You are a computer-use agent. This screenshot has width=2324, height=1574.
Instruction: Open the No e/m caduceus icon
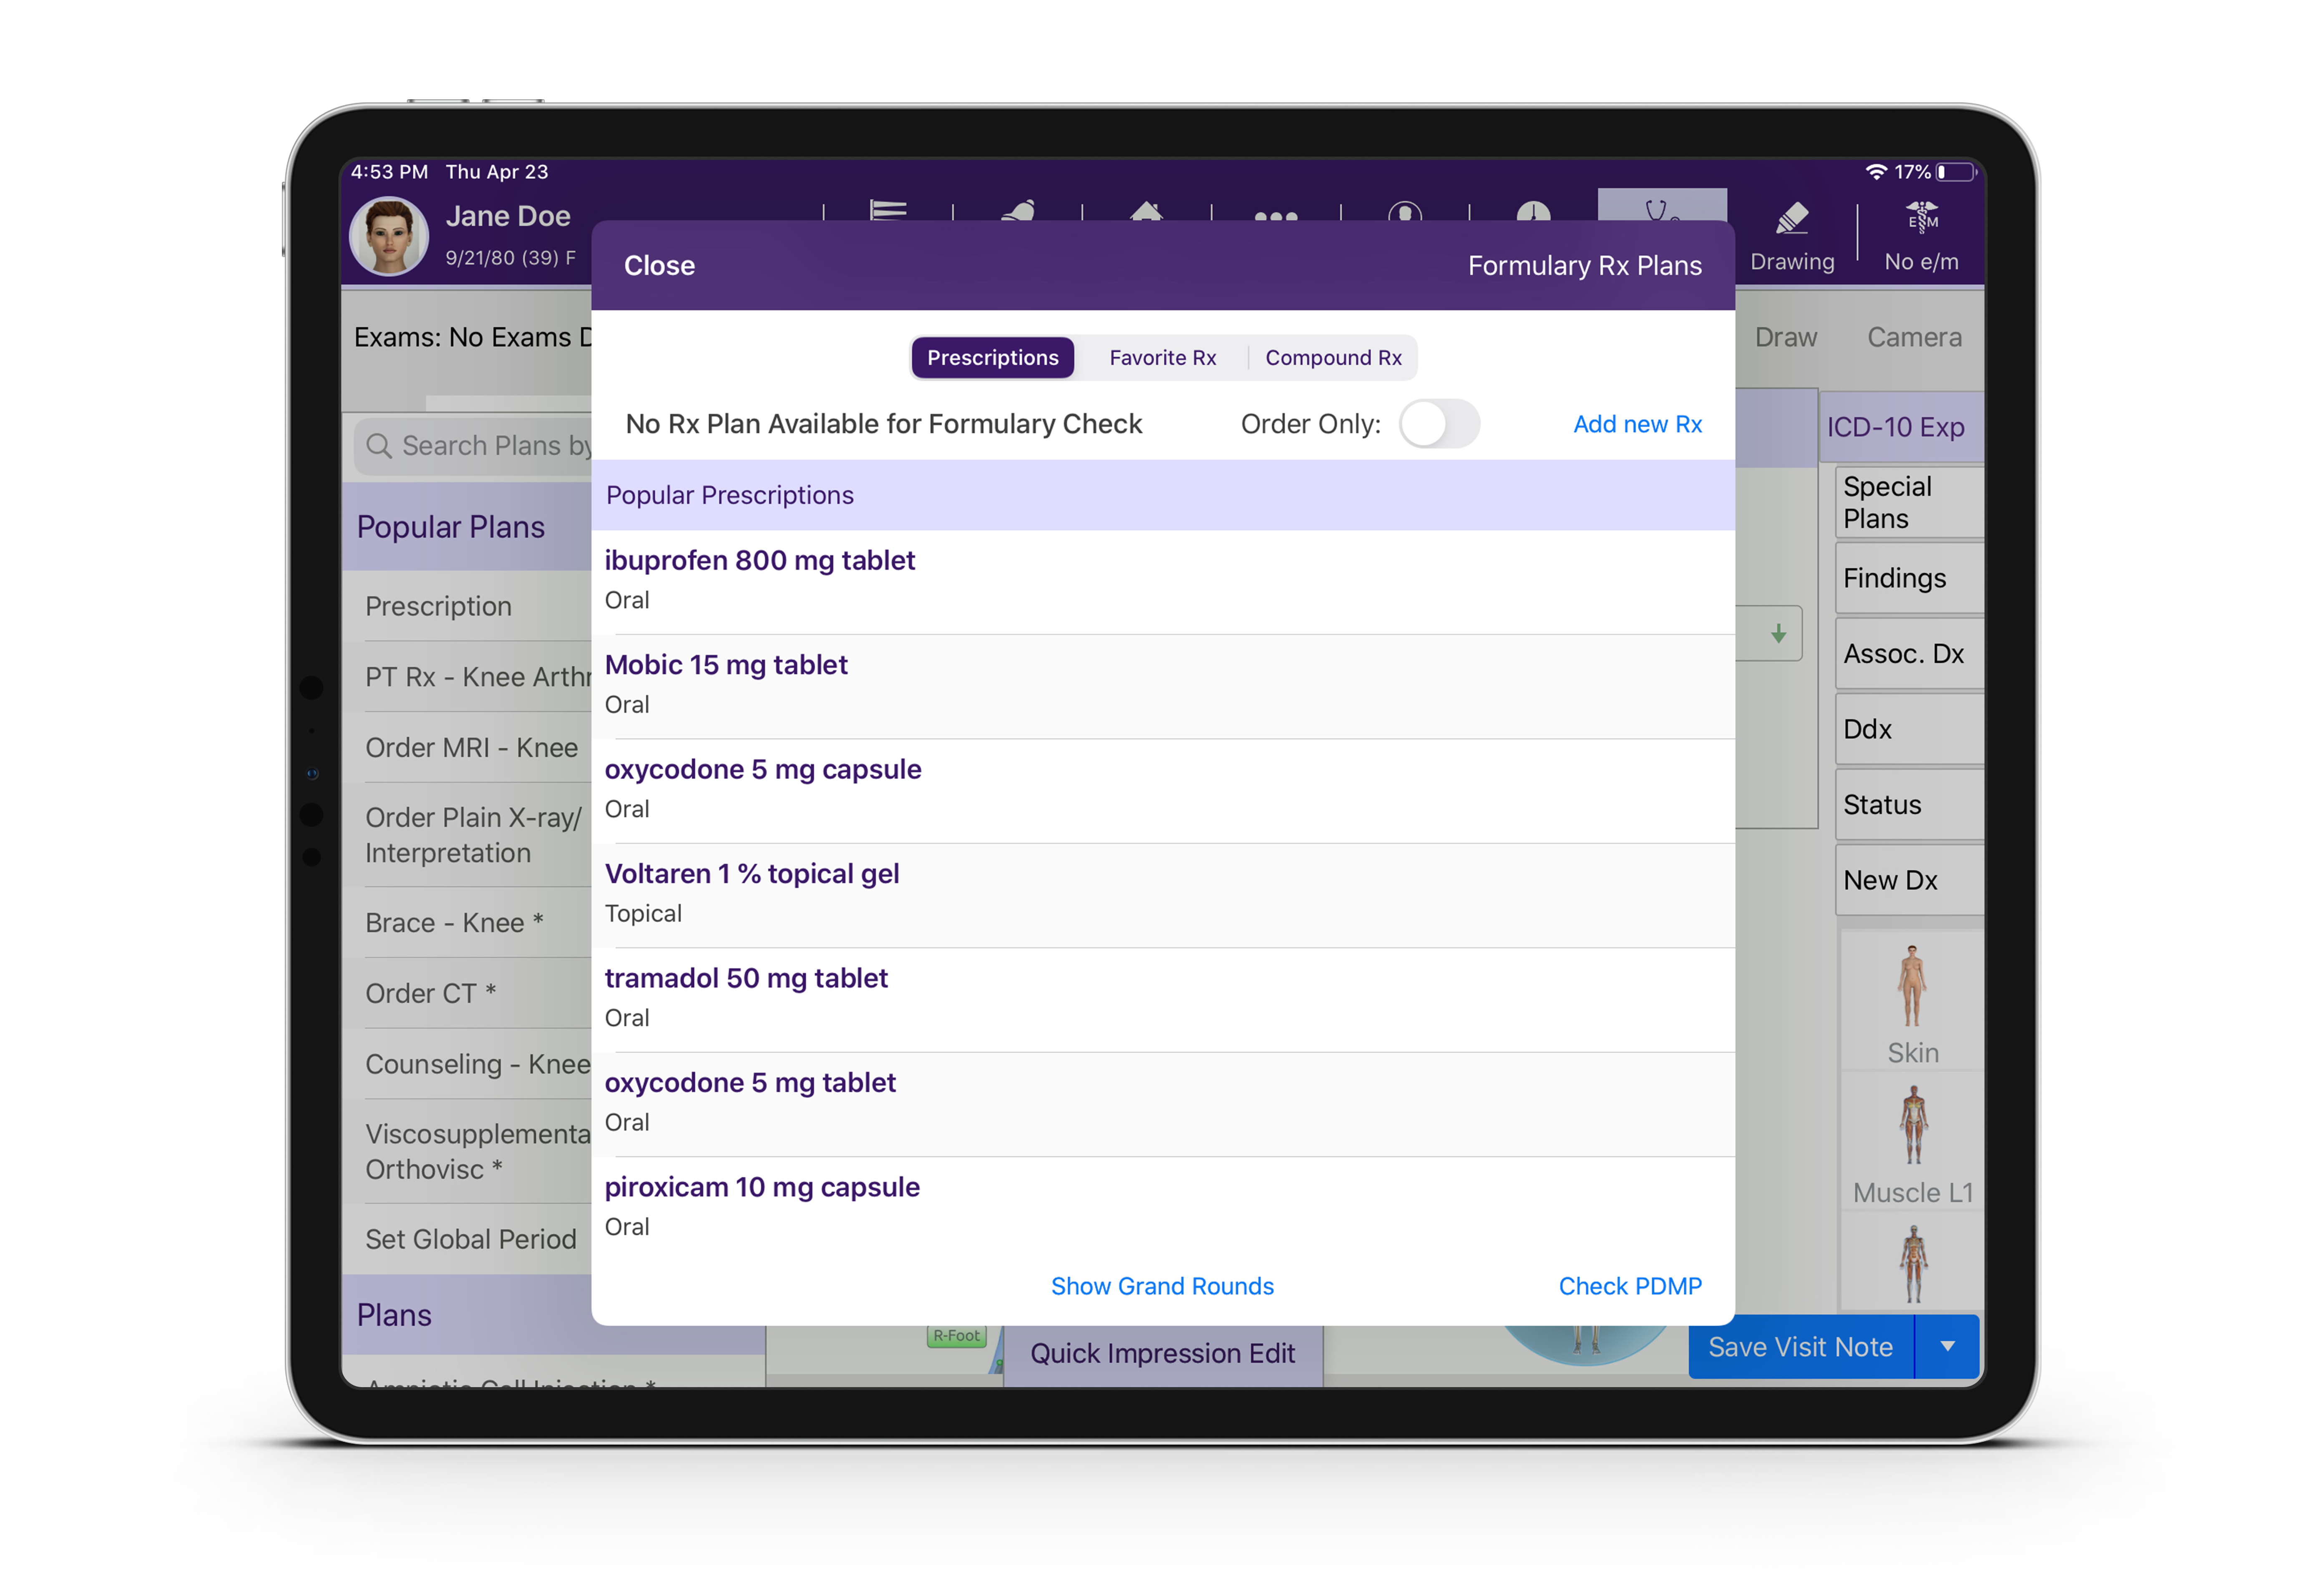(x=1921, y=217)
